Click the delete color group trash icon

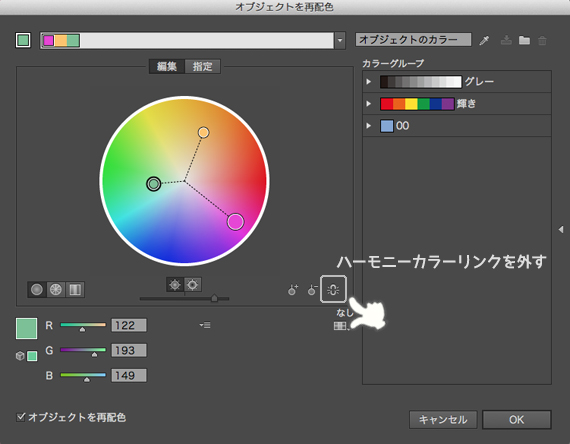pyautogui.click(x=542, y=40)
